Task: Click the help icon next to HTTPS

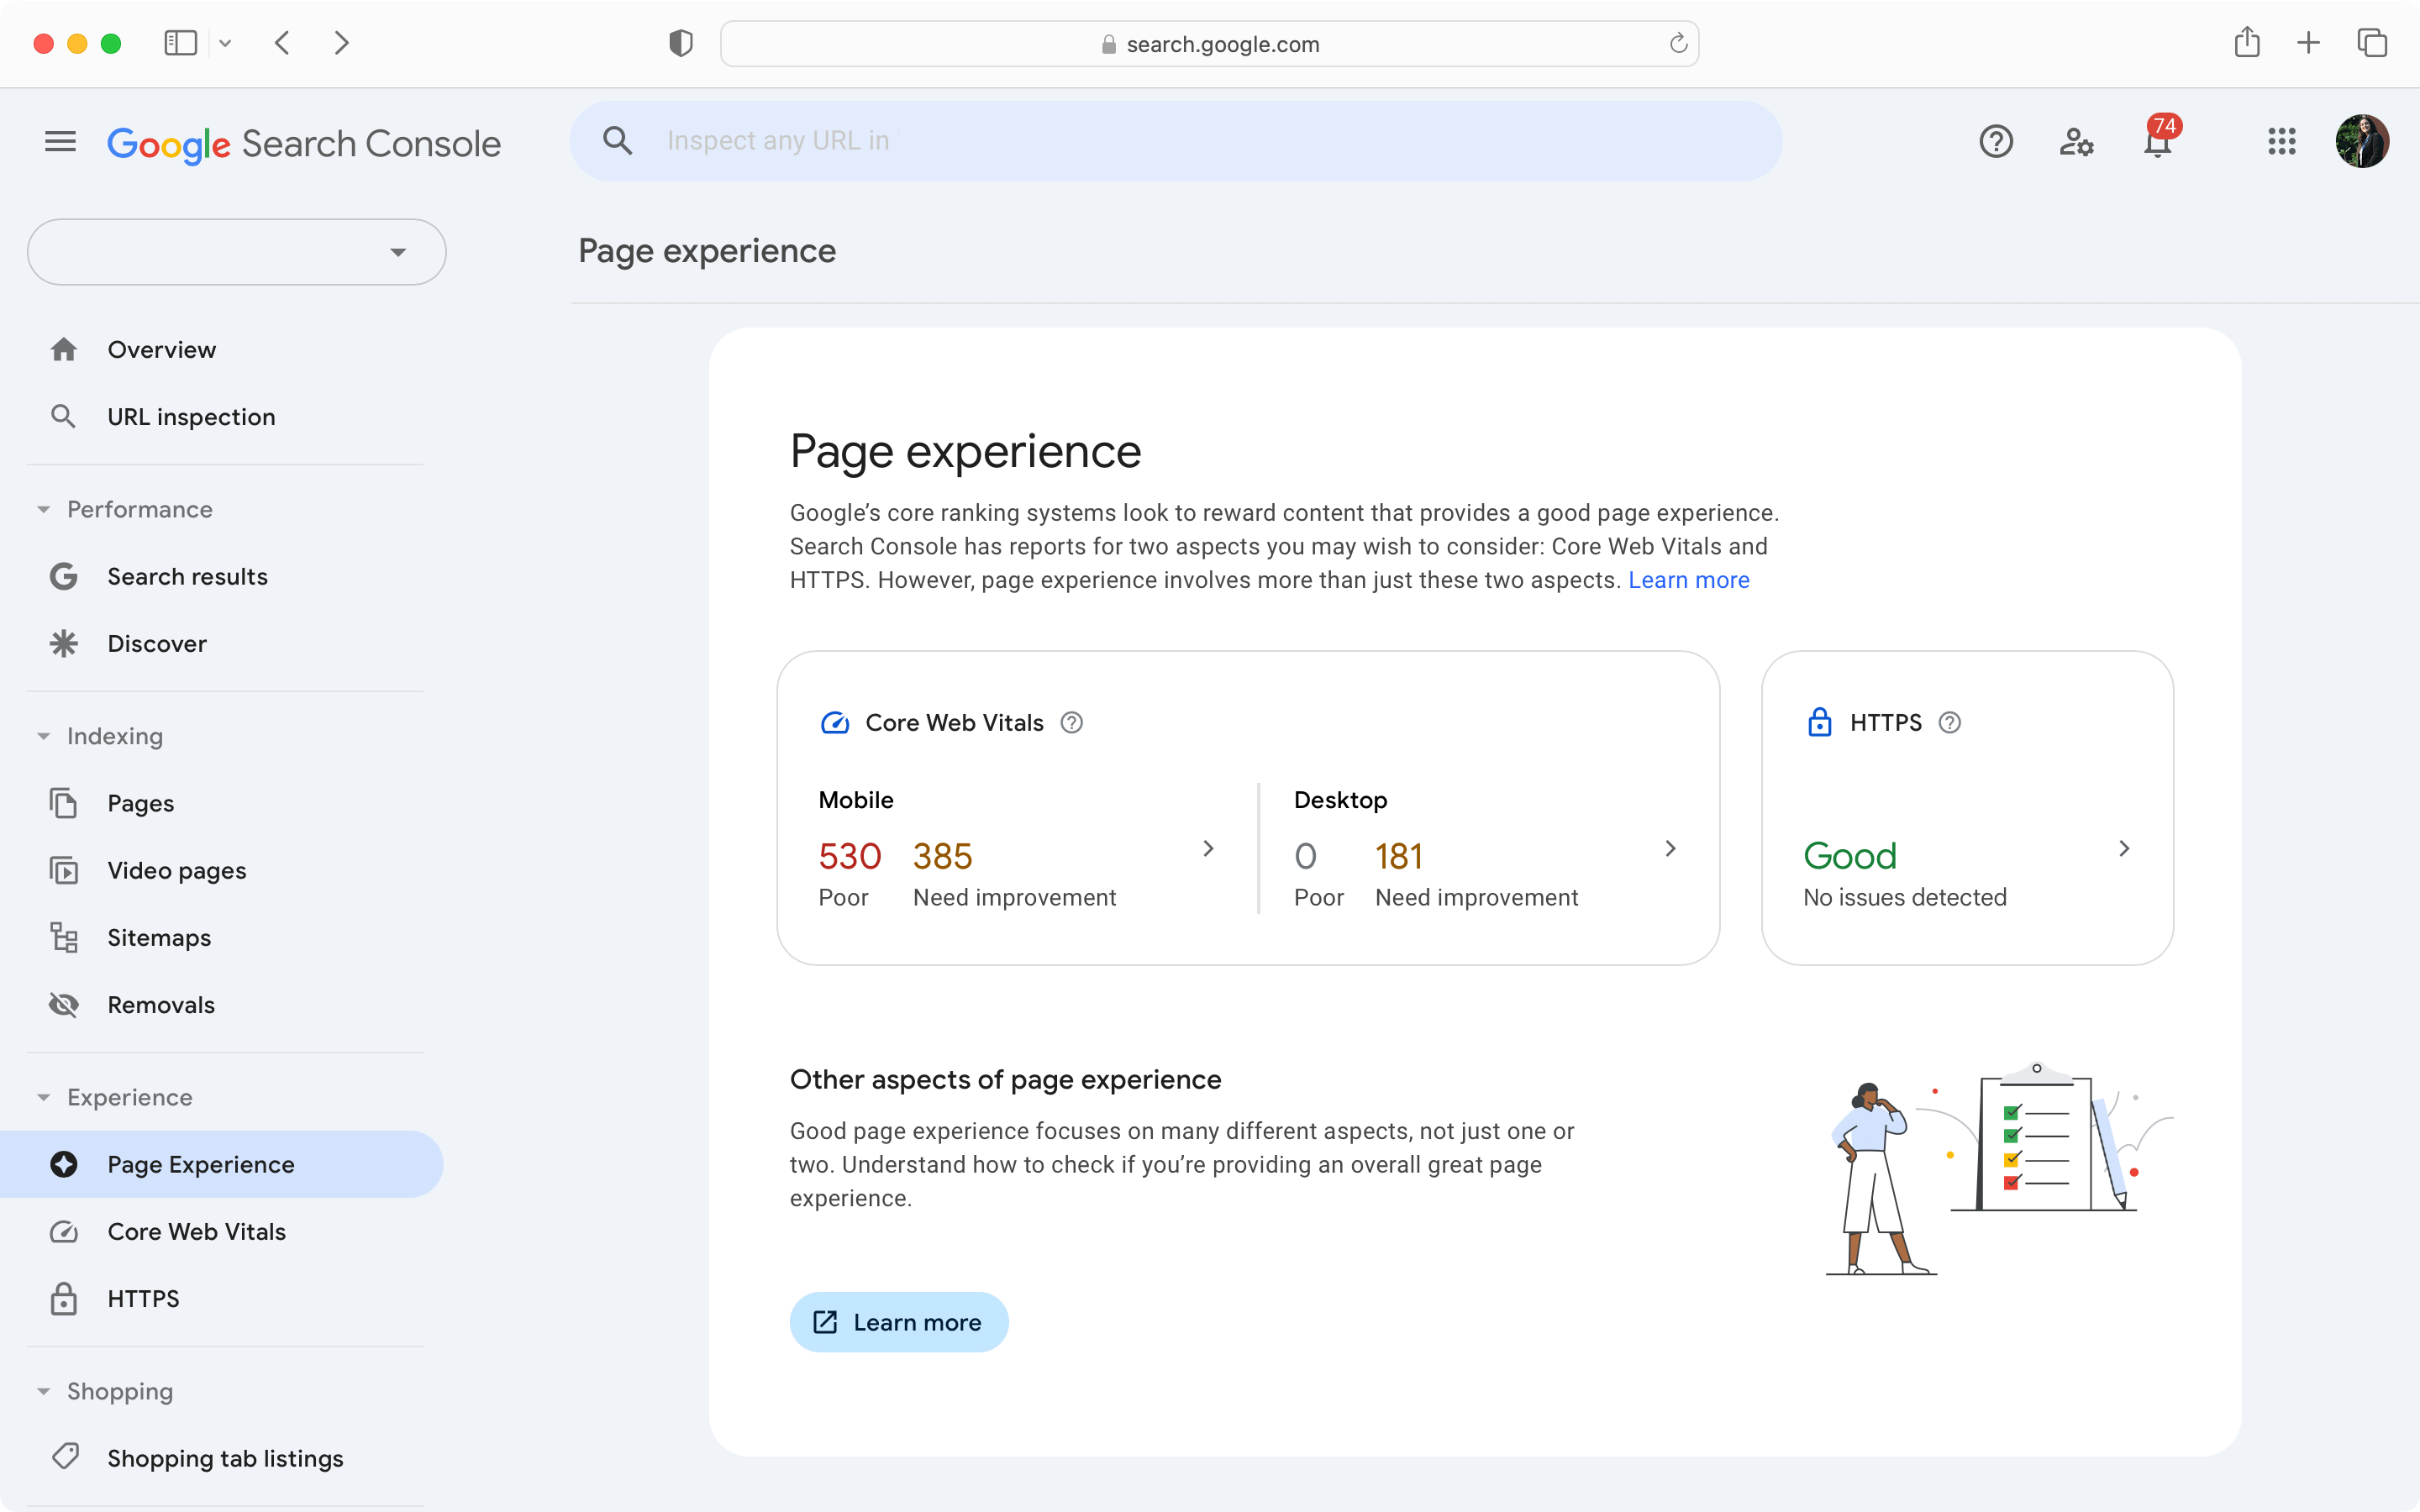Action: (x=1949, y=723)
